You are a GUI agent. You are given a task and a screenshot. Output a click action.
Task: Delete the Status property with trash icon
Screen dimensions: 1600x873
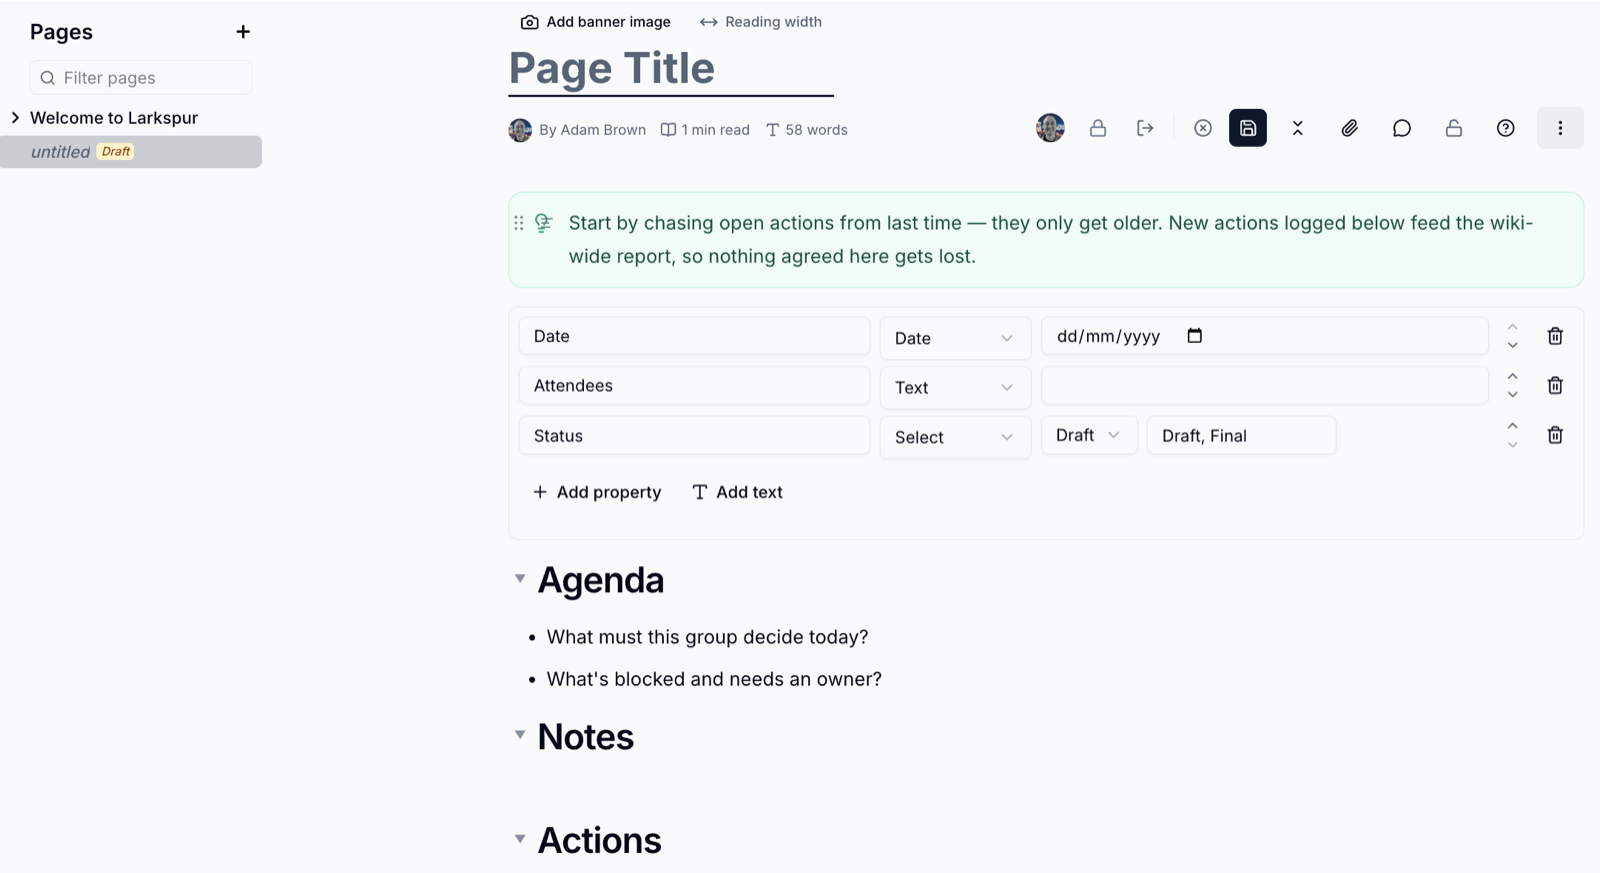click(1555, 435)
